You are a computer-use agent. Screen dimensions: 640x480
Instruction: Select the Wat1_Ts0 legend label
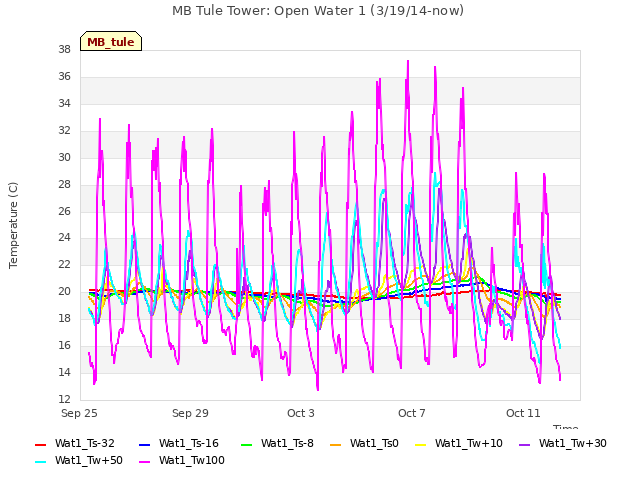tap(374, 443)
